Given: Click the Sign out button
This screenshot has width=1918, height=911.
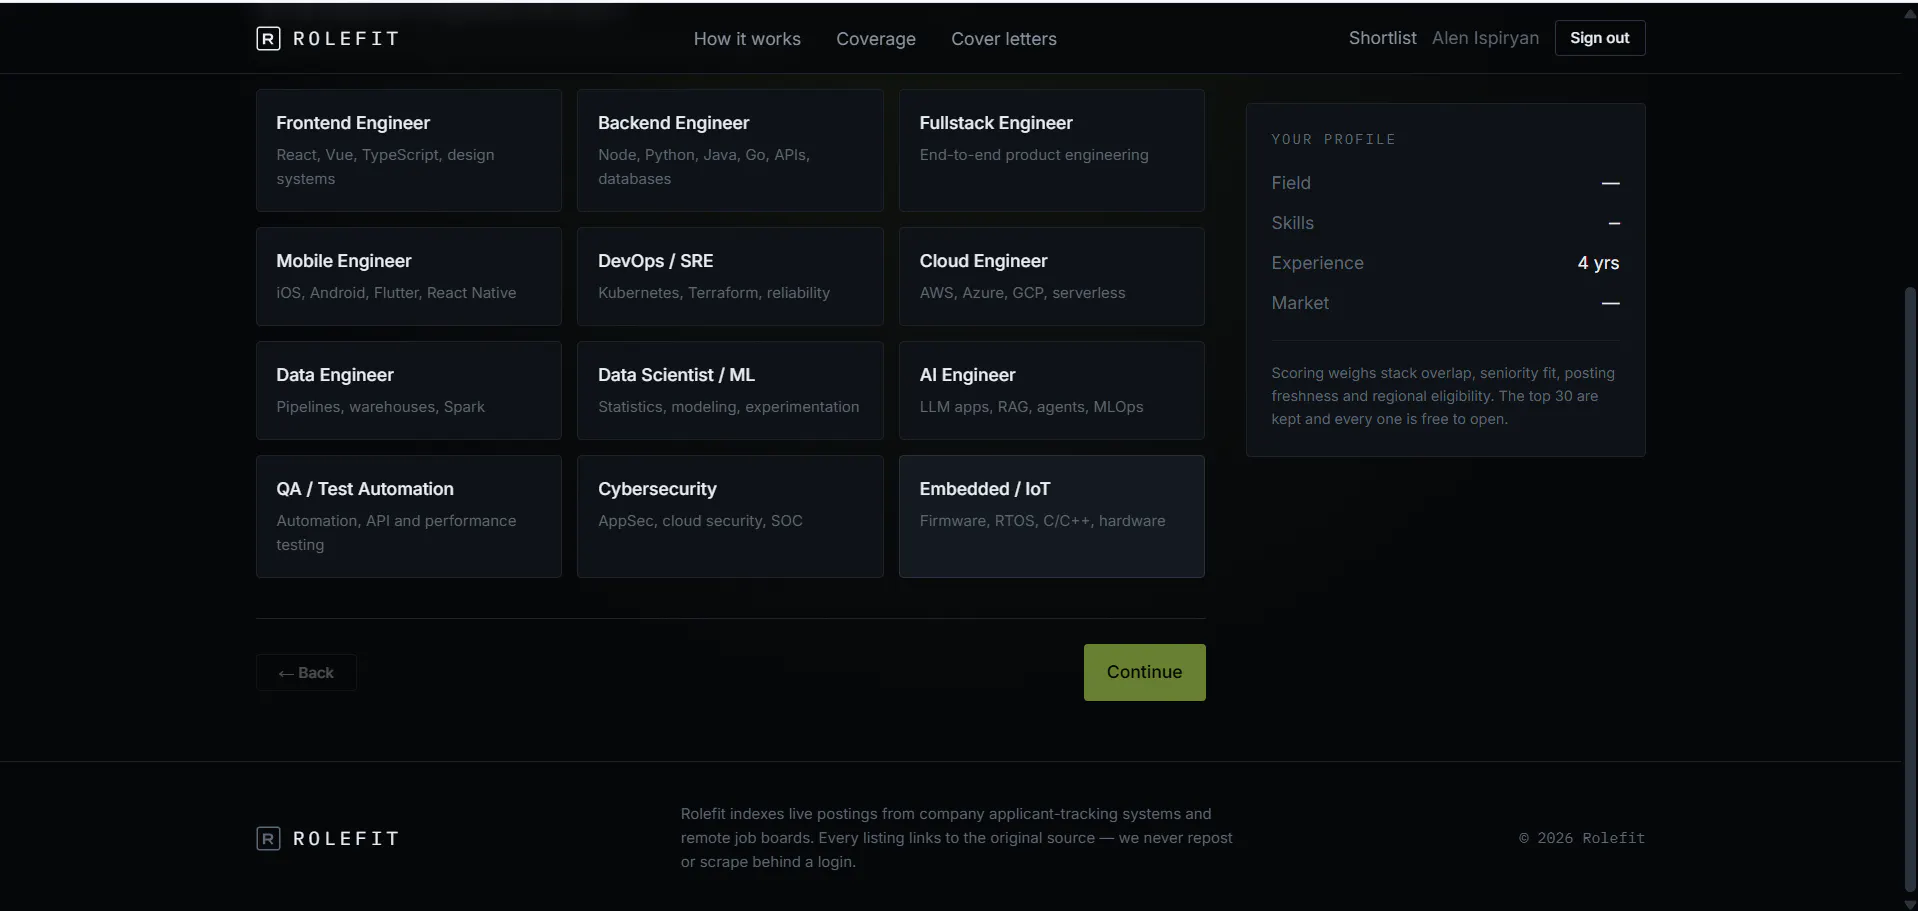Looking at the screenshot, I should click(x=1599, y=38).
